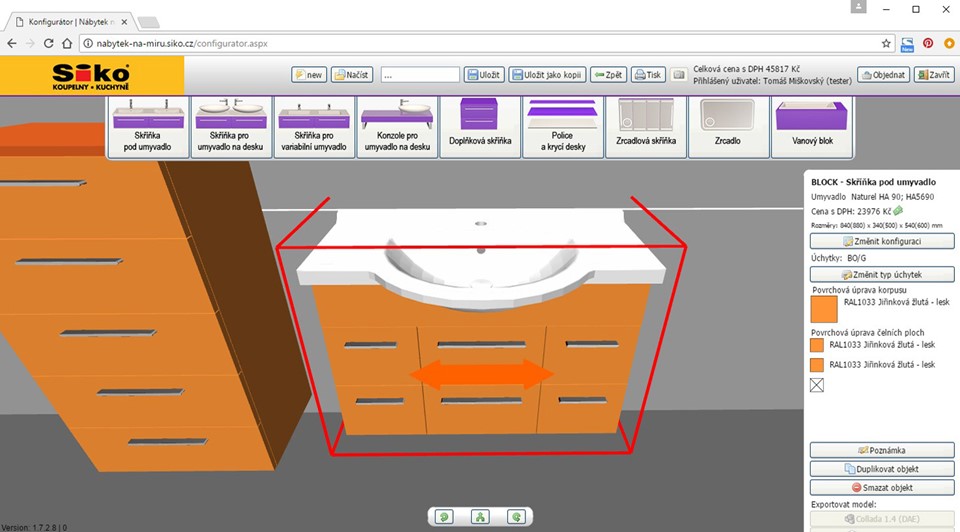Pick the Vanový blok furniture type
The height and width of the screenshot is (532, 960).
(x=811, y=127)
